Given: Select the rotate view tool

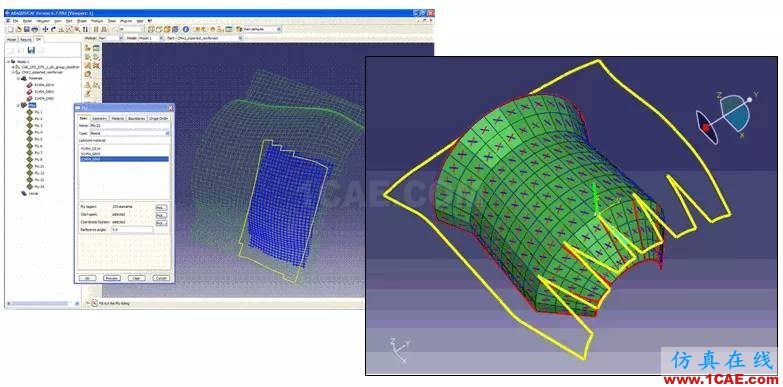Looking at the screenshot, I should pos(53,29).
